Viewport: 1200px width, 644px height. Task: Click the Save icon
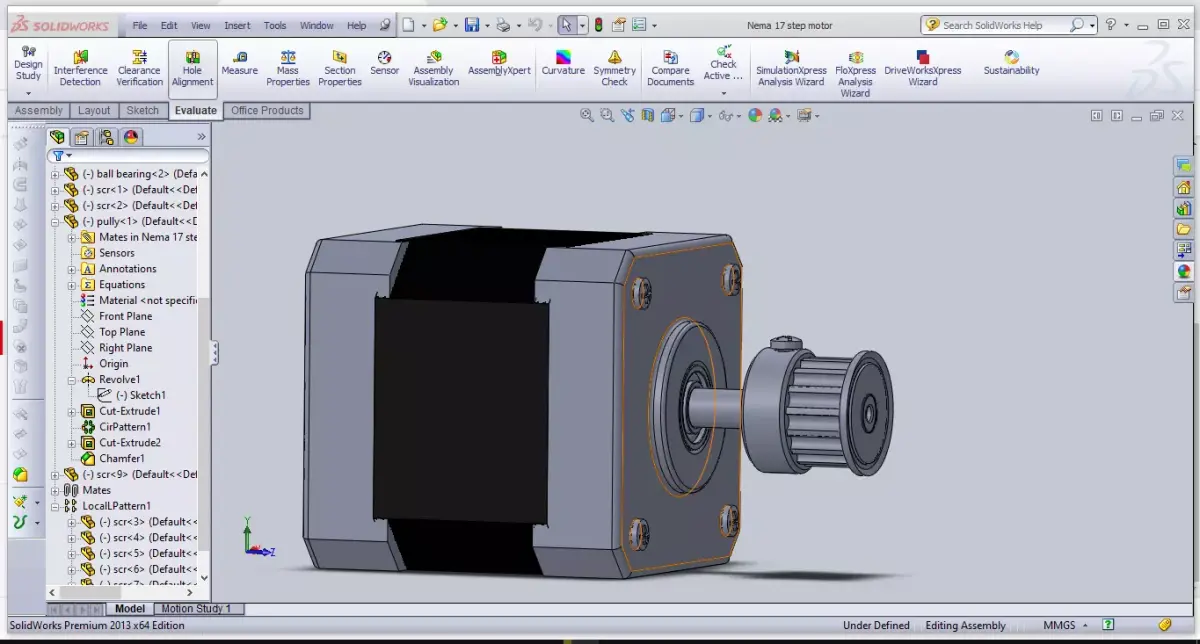[472, 25]
